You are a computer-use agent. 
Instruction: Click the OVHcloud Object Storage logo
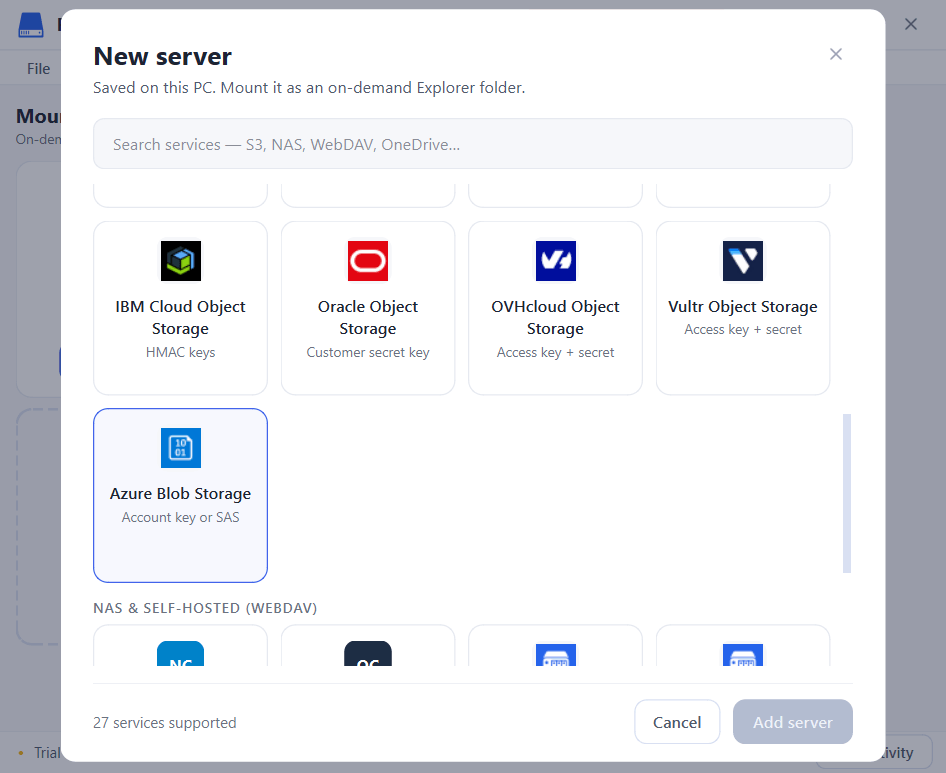click(x=556, y=261)
